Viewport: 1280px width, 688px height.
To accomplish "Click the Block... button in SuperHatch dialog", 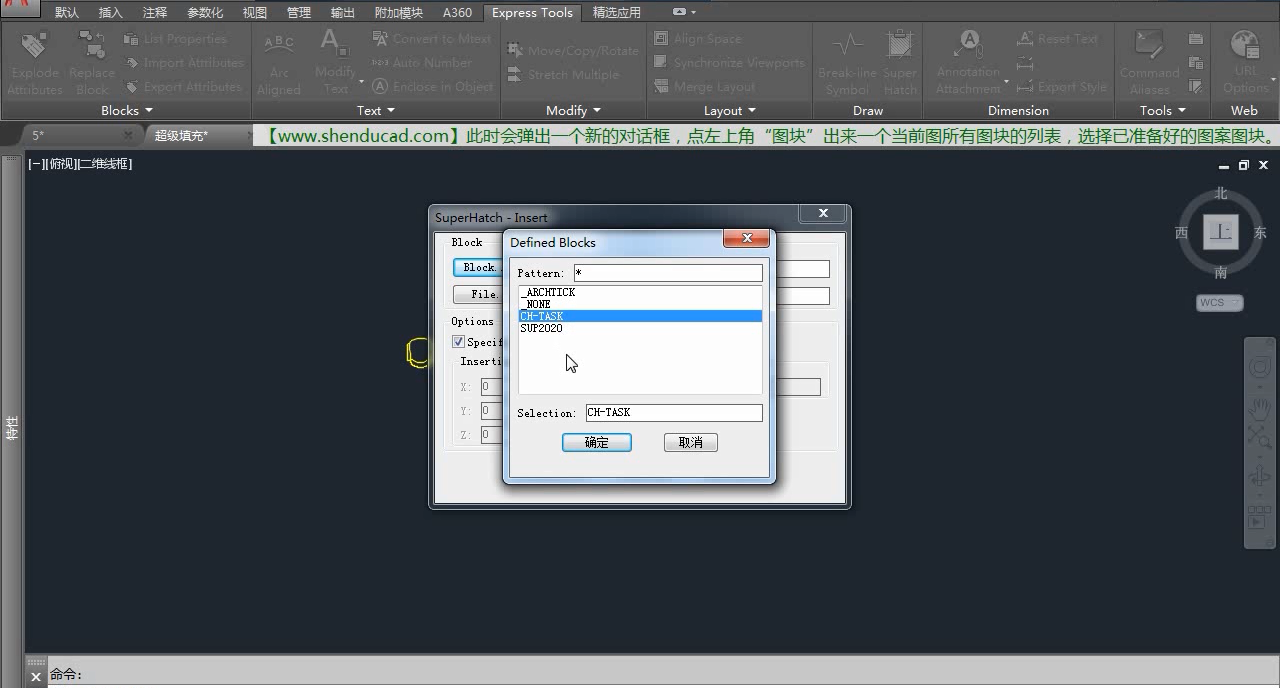I will (x=478, y=267).
